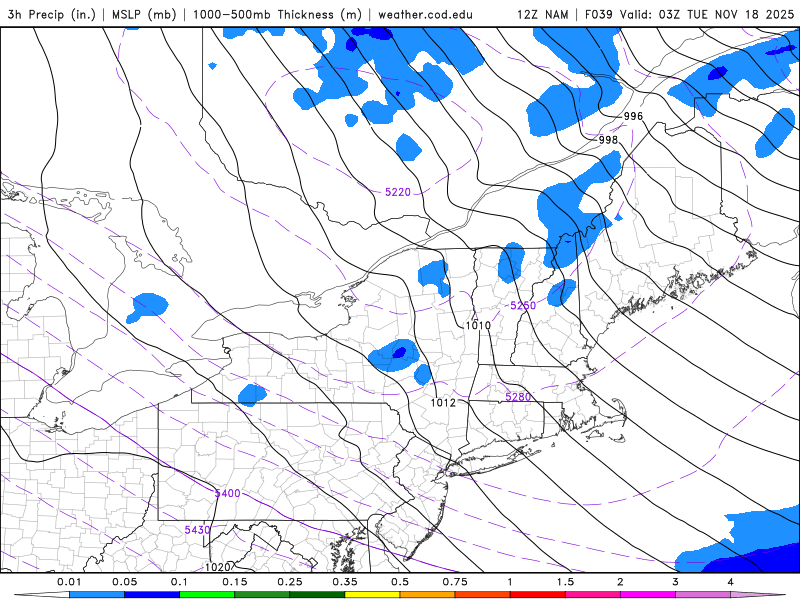Select the 1020 isobar contour label
Screen dimensions: 800x600
click(x=217, y=567)
